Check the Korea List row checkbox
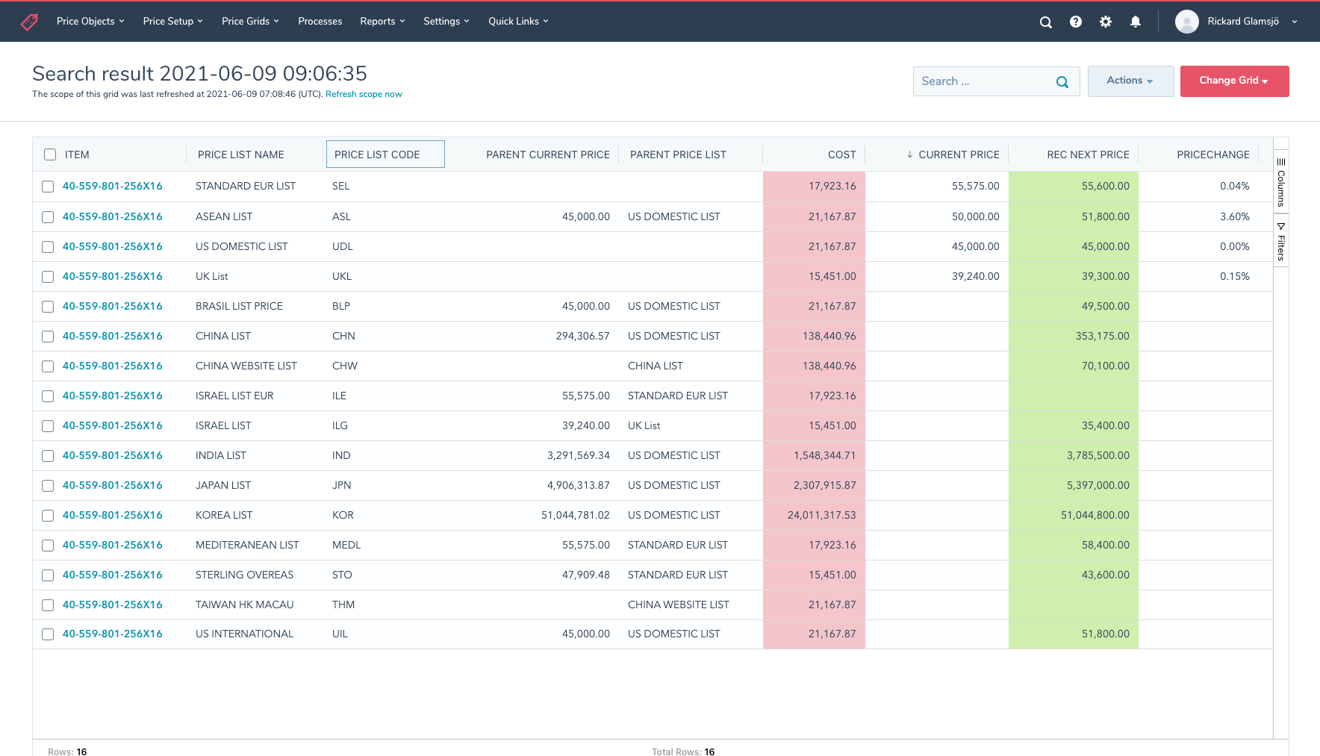 (x=48, y=516)
